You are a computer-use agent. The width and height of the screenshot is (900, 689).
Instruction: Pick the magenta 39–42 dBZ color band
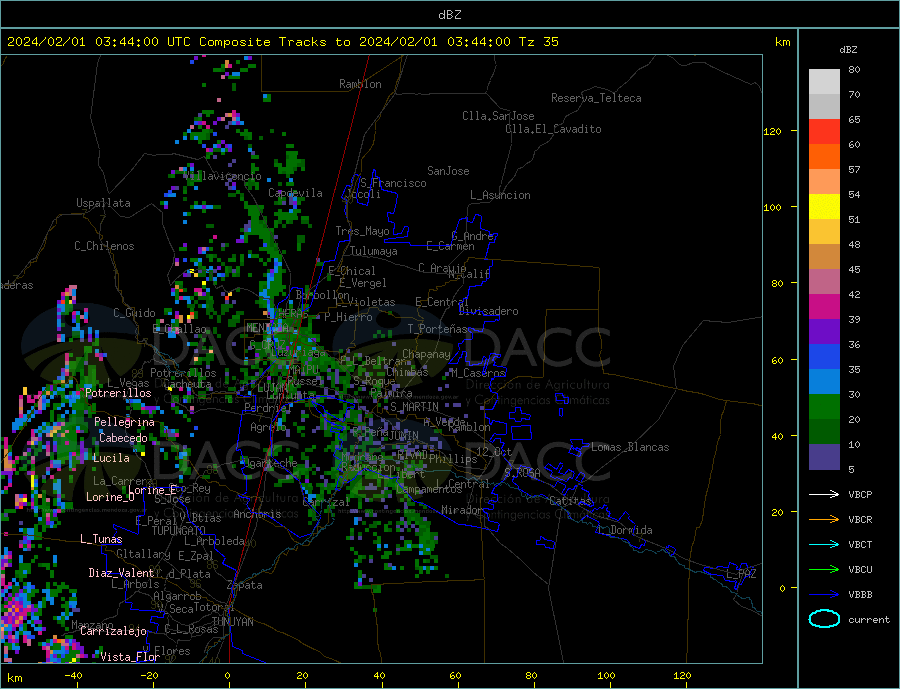tap(824, 307)
